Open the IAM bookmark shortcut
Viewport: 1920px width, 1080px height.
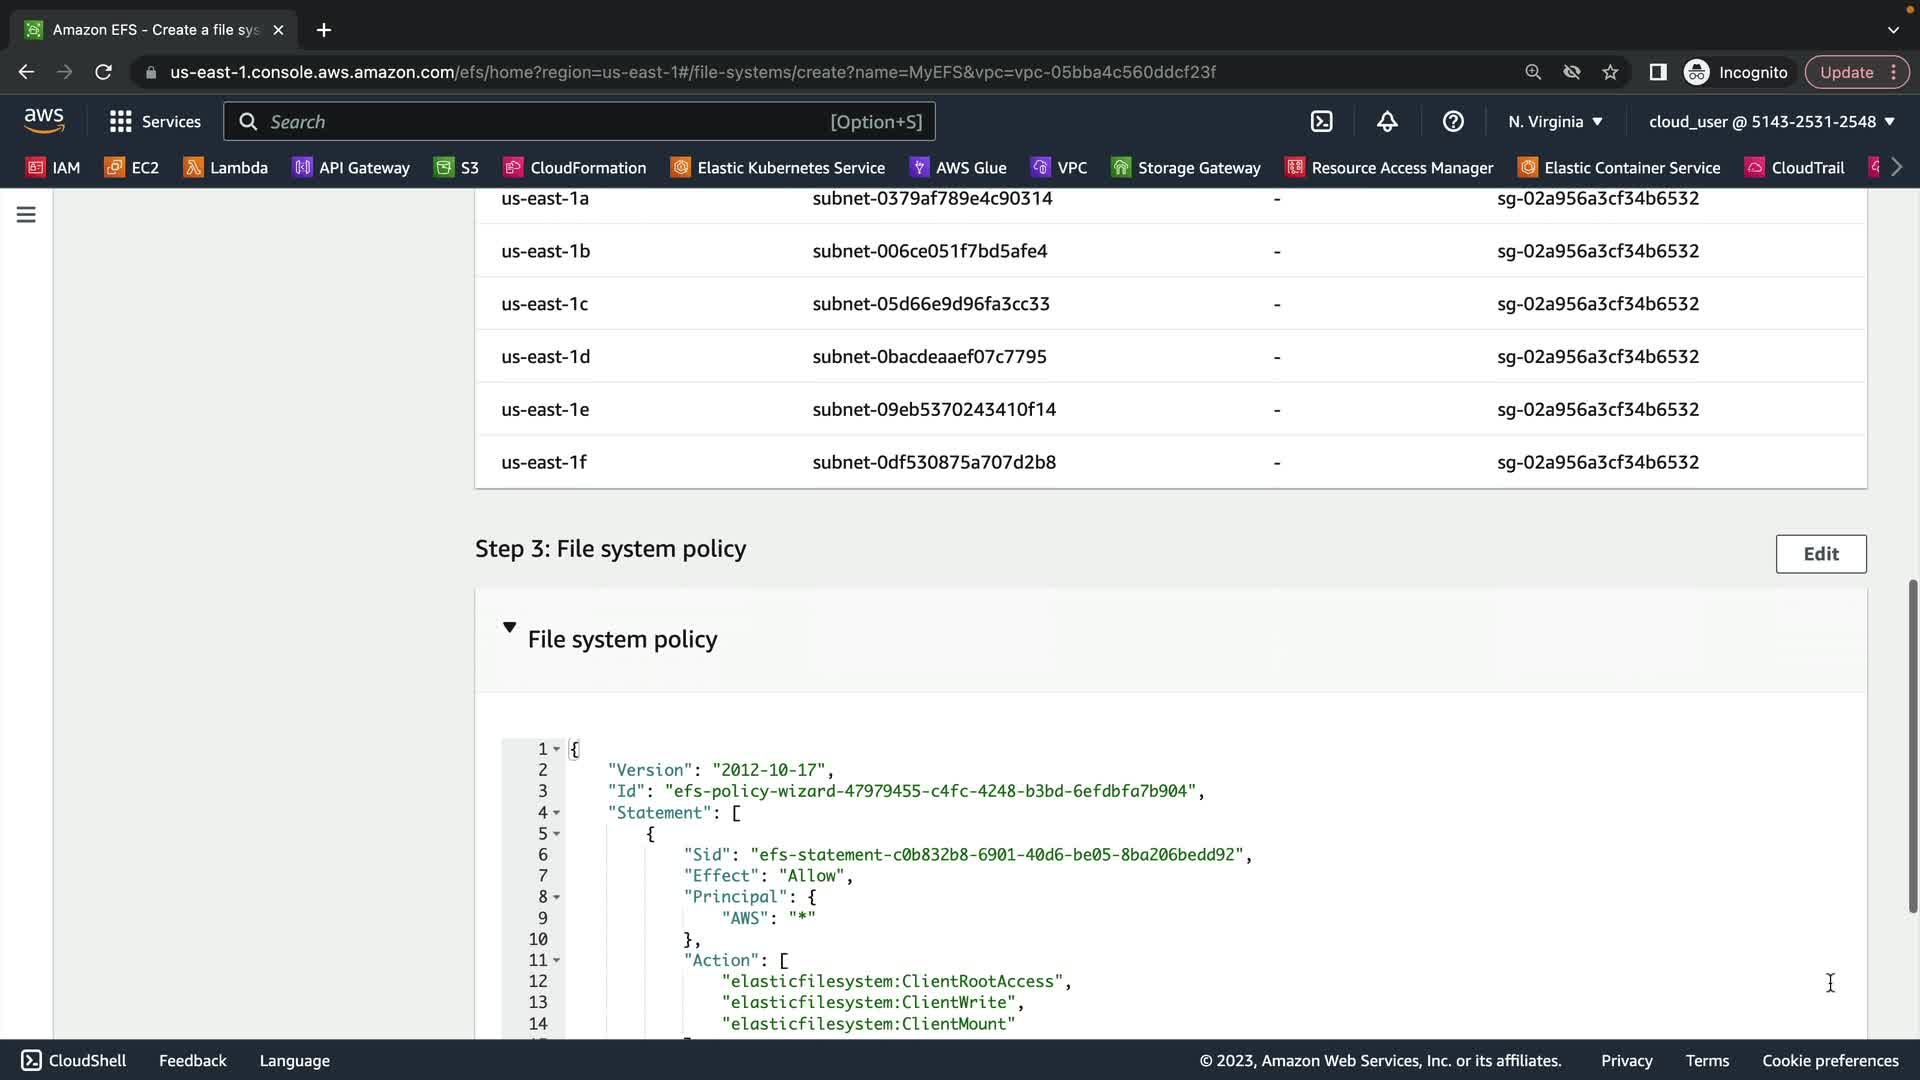(x=53, y=168)
